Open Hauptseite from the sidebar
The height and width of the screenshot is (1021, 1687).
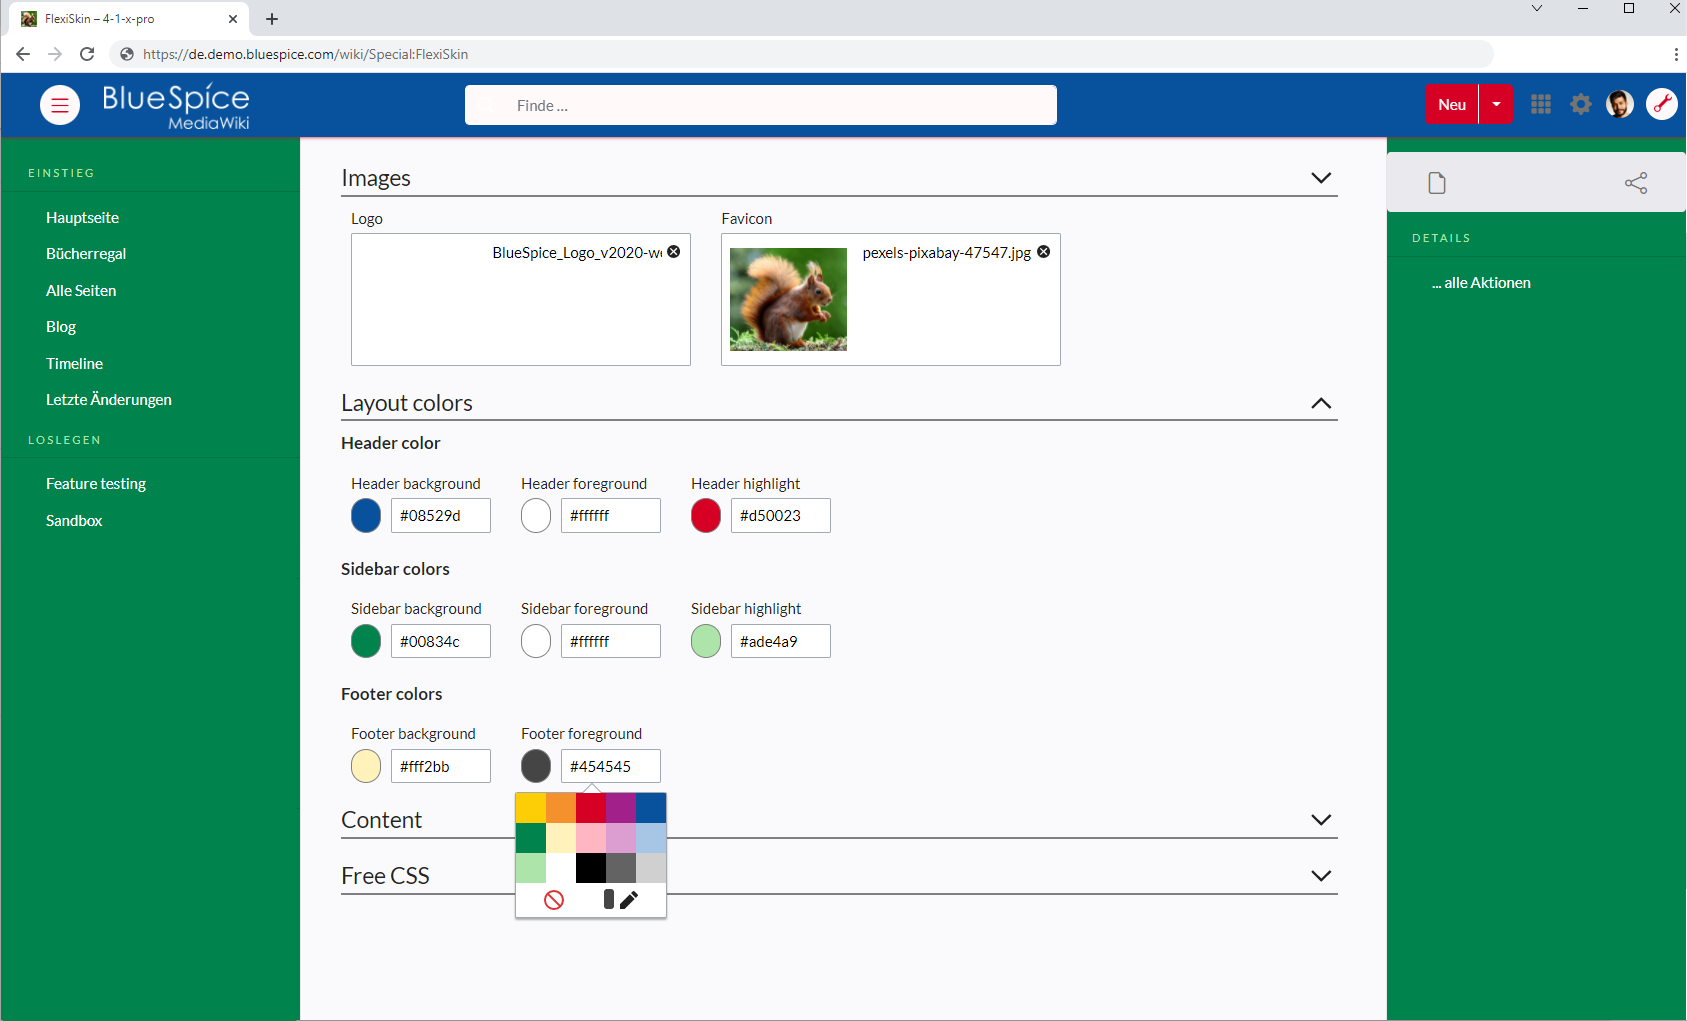82,218
